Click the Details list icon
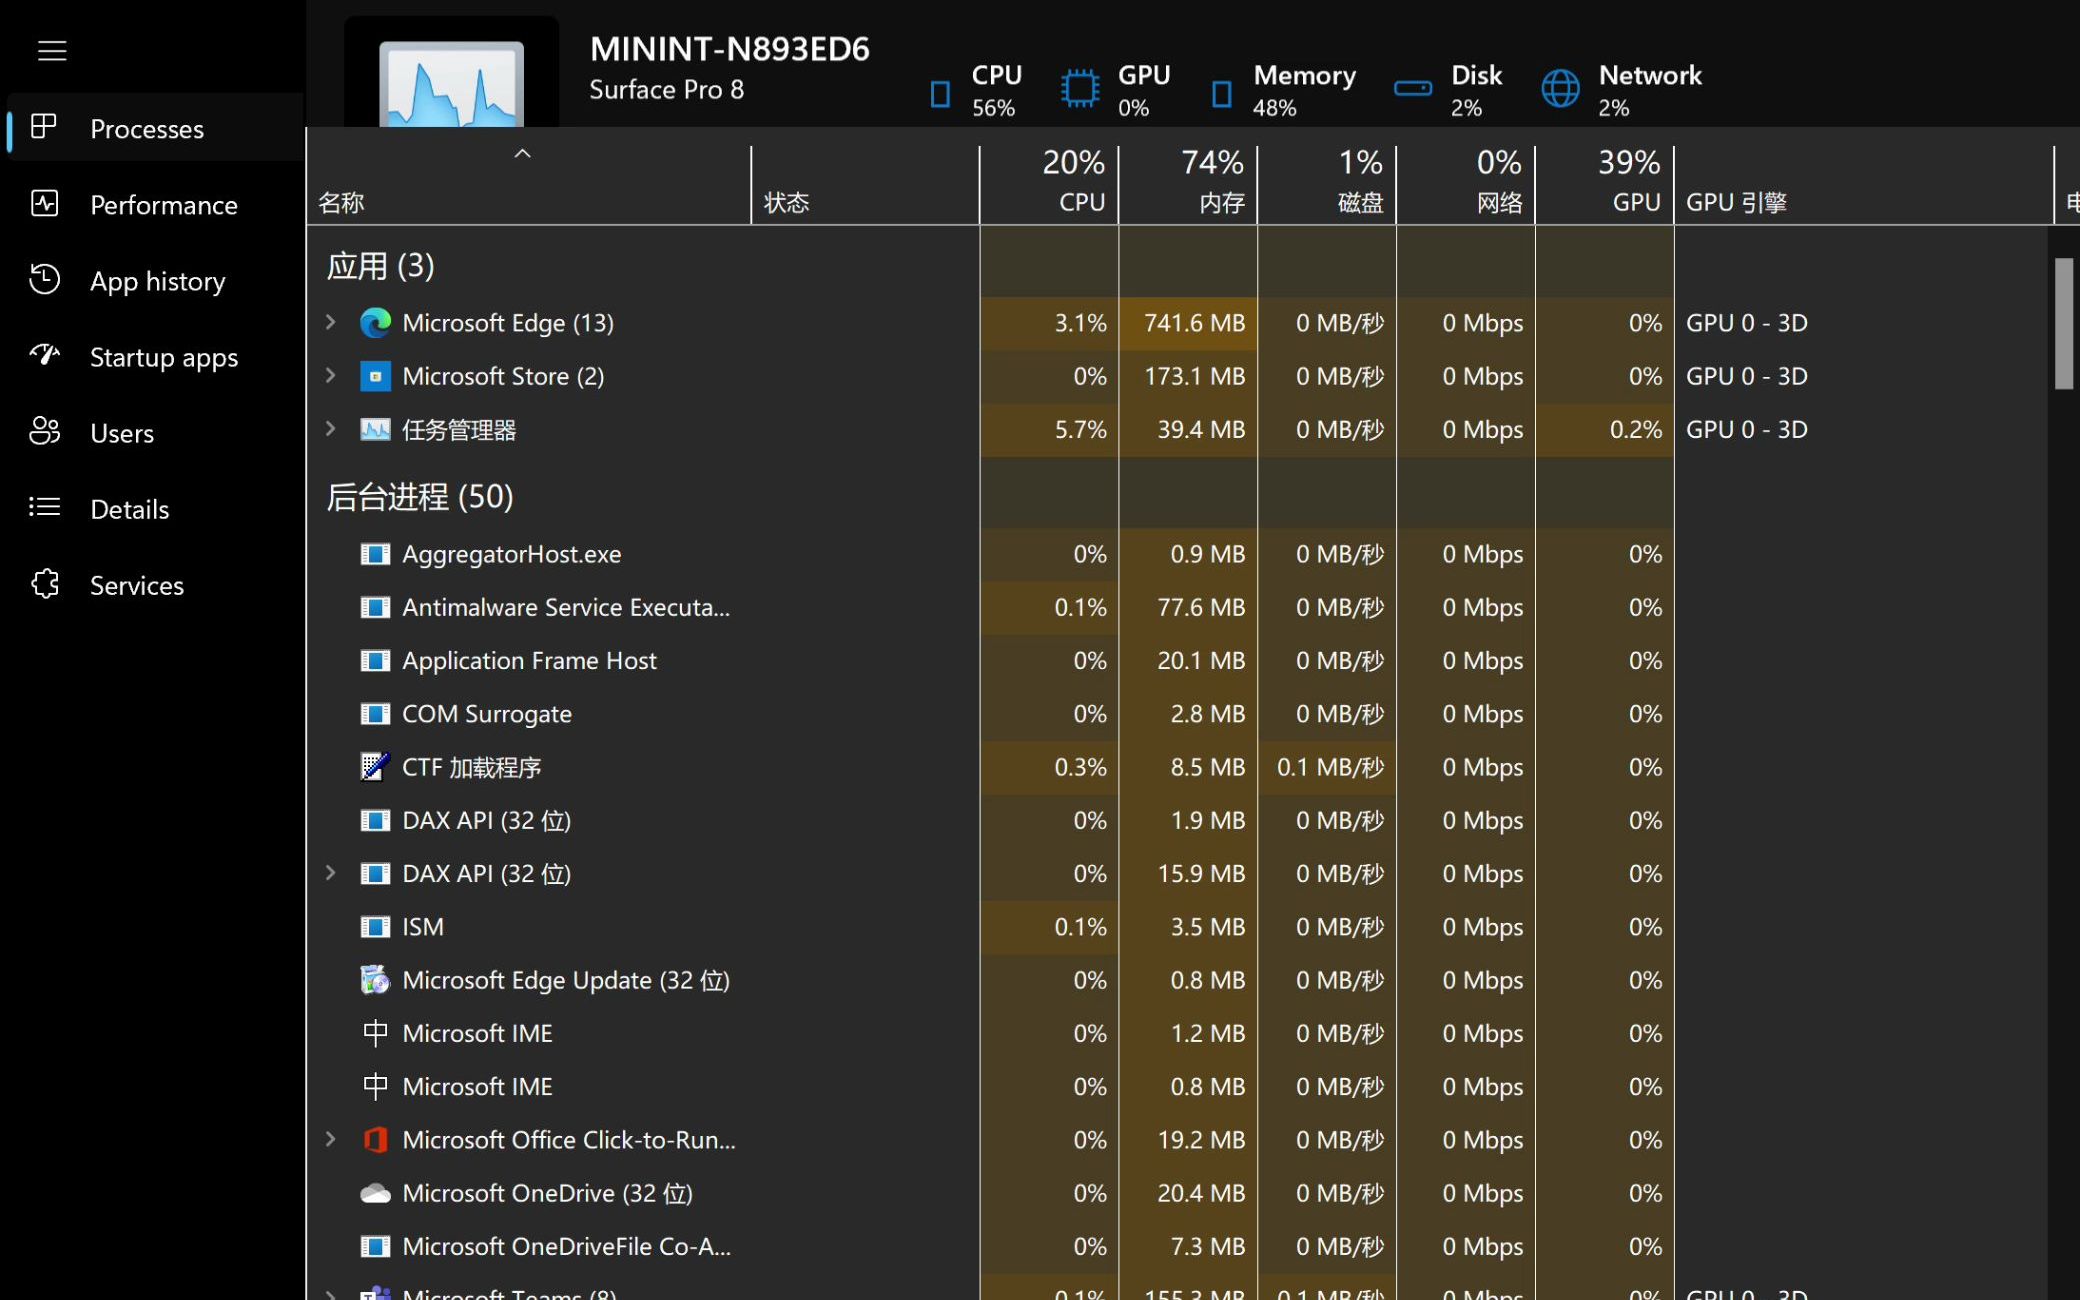 coord(45,508)
